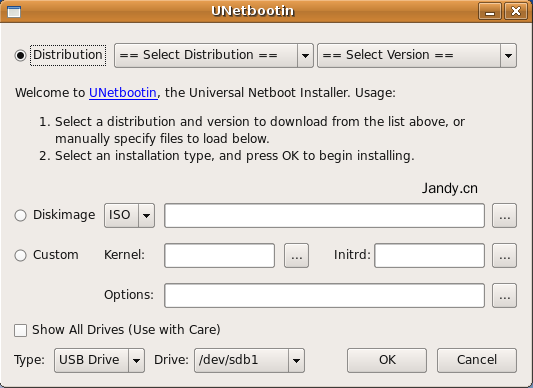Open the Select Version dropdown
The image size is (533, 388).
tap(417, 55)
